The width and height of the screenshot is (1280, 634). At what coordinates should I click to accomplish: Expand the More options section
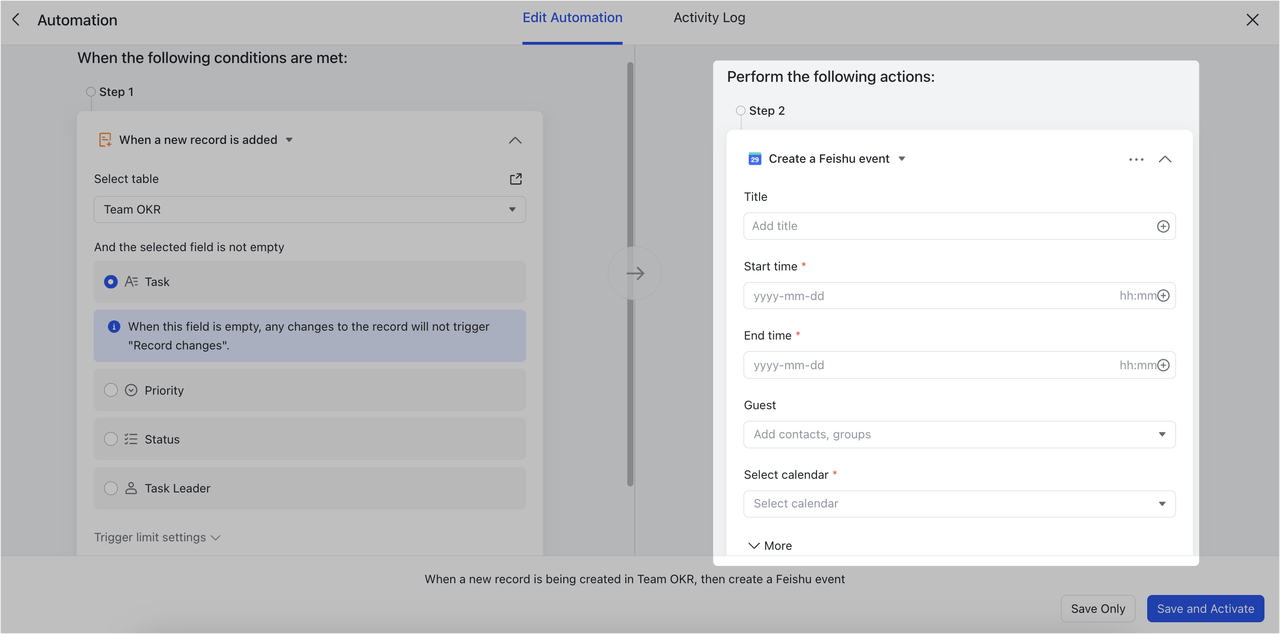[770, 546]
